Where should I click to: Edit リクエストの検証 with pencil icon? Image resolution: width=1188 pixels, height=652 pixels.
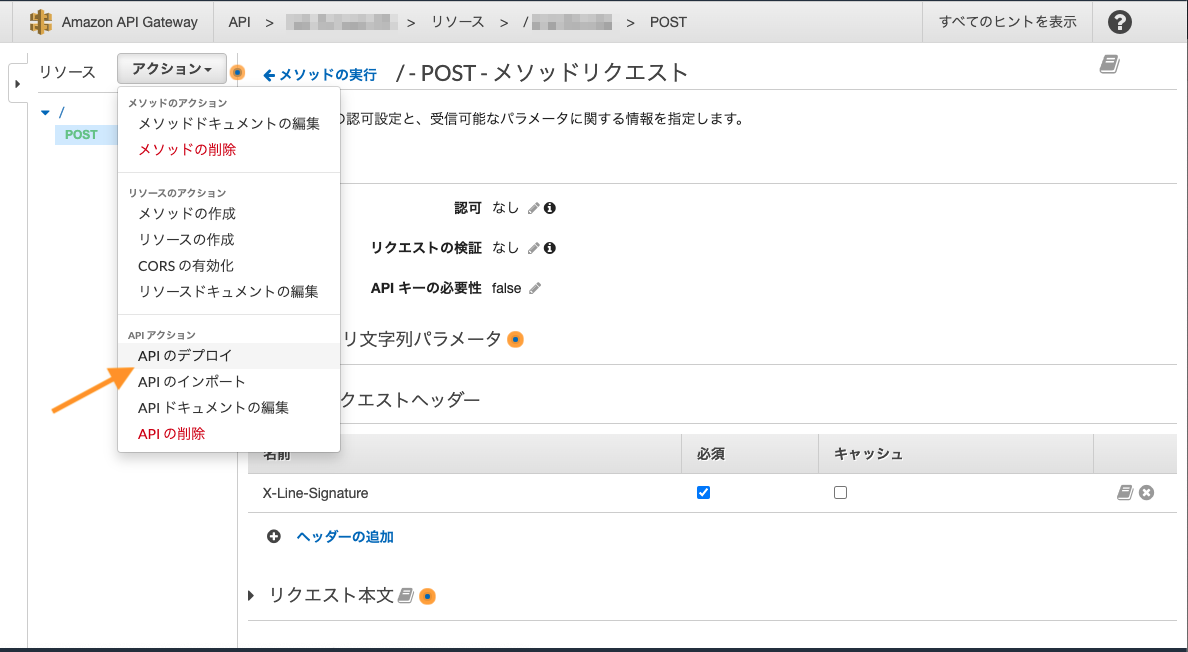click(x=533, y=248)
